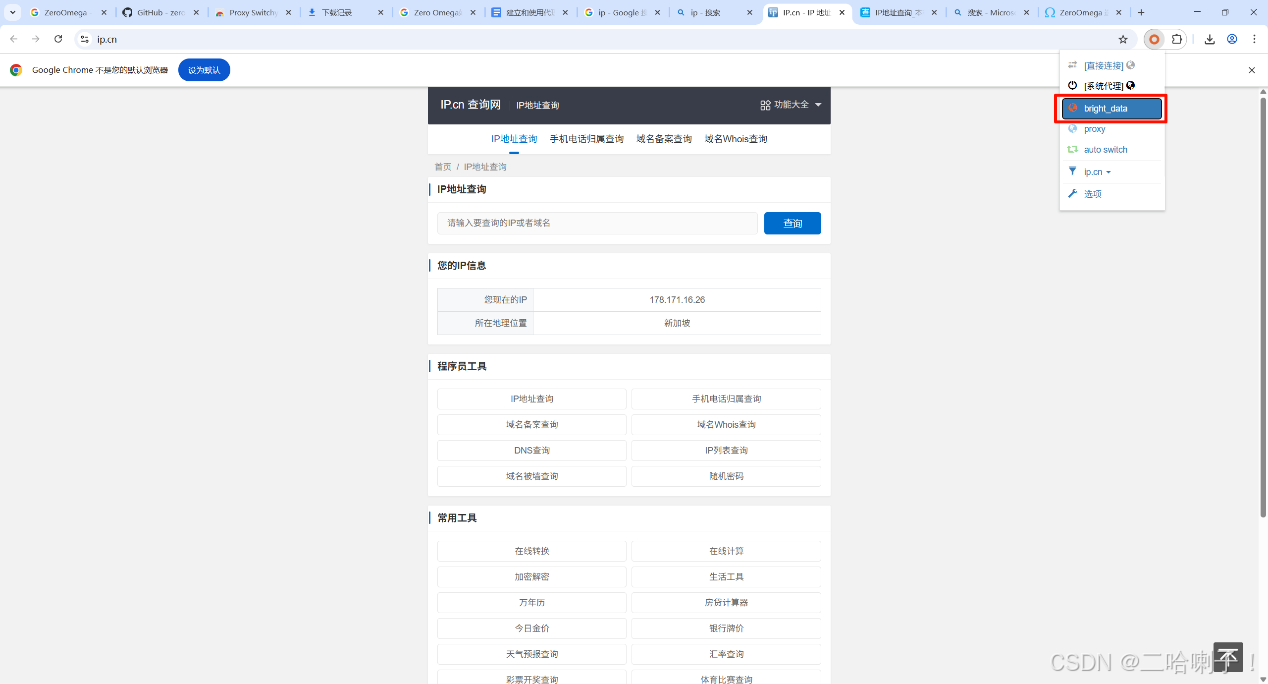Viewport: 1268px width, 684px height.
Task: Open the 域名备案查询 nav tab
Action: (x=664, y=139)
